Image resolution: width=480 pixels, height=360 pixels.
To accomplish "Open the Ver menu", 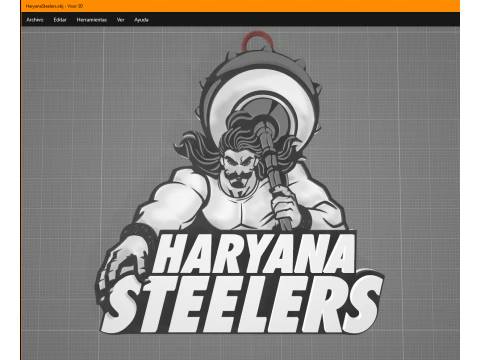I will (x=120, y=20).
